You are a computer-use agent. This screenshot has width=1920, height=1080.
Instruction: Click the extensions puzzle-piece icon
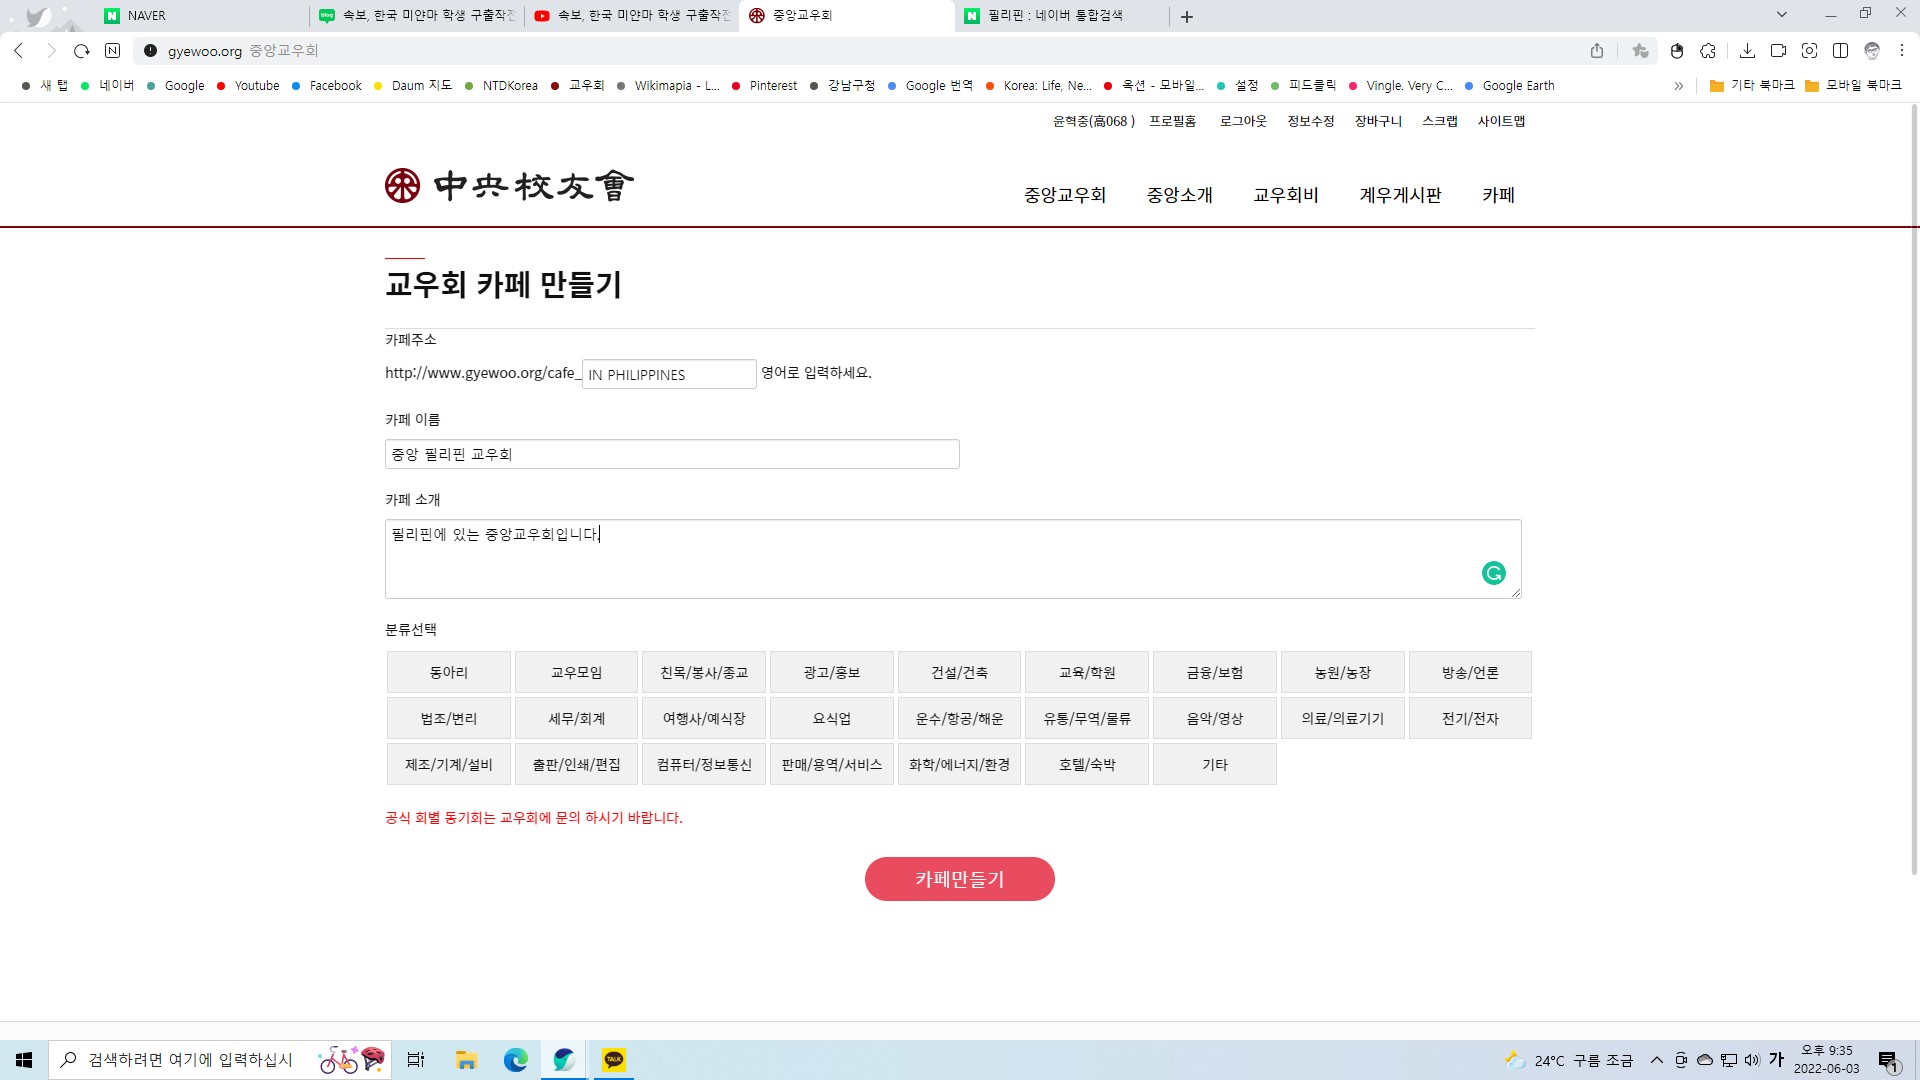[x=1708, y=51]
